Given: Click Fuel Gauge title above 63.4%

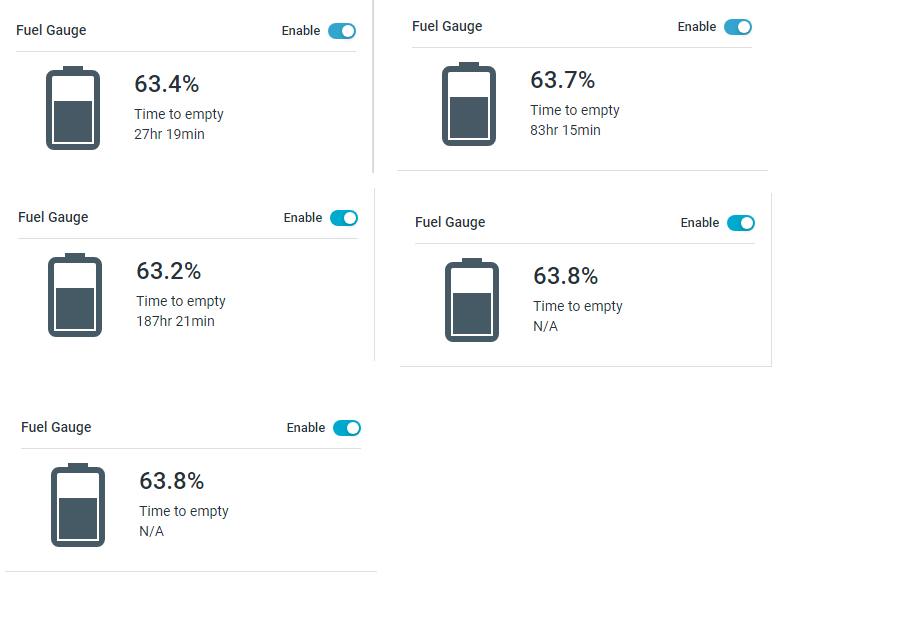Looking at the screenshot, I should click(x=51, y=30).
